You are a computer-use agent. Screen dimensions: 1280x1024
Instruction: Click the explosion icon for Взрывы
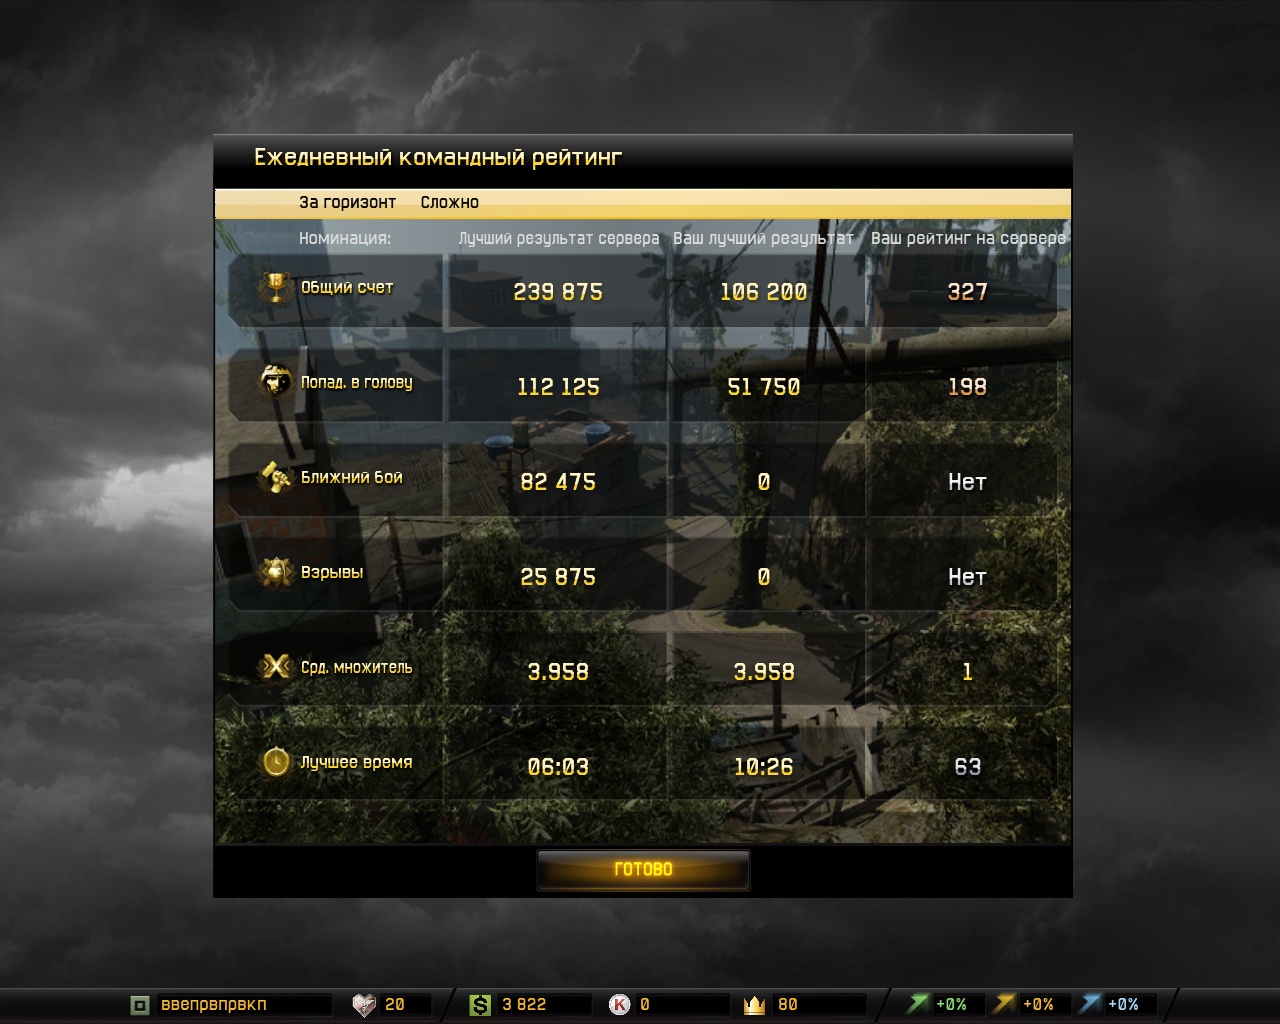point(275,572)
